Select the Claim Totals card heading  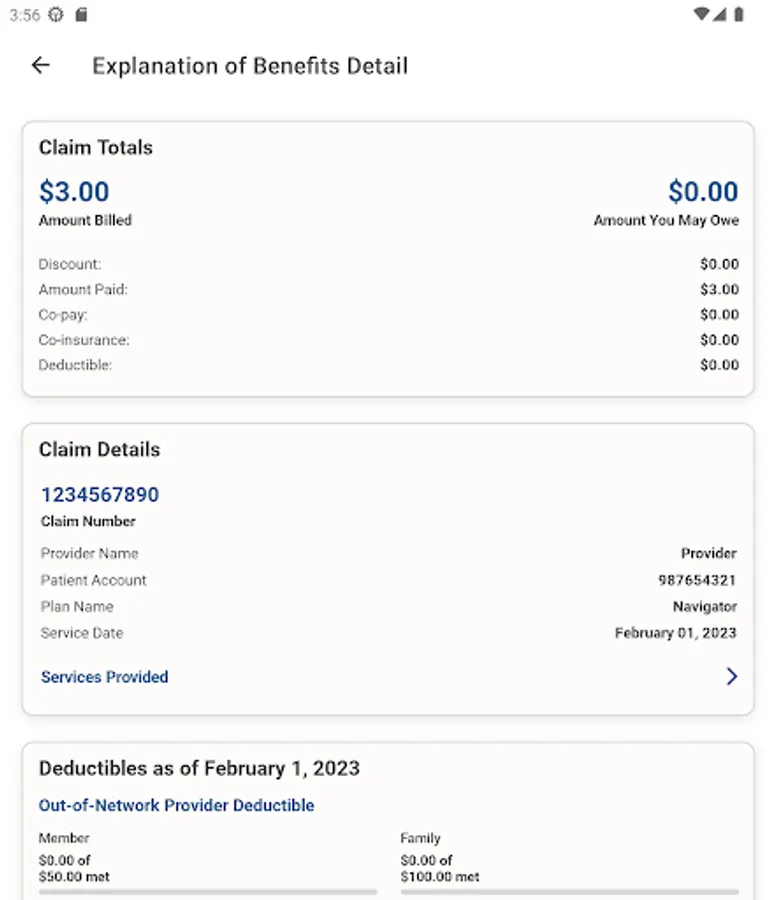tap(96, 148)
